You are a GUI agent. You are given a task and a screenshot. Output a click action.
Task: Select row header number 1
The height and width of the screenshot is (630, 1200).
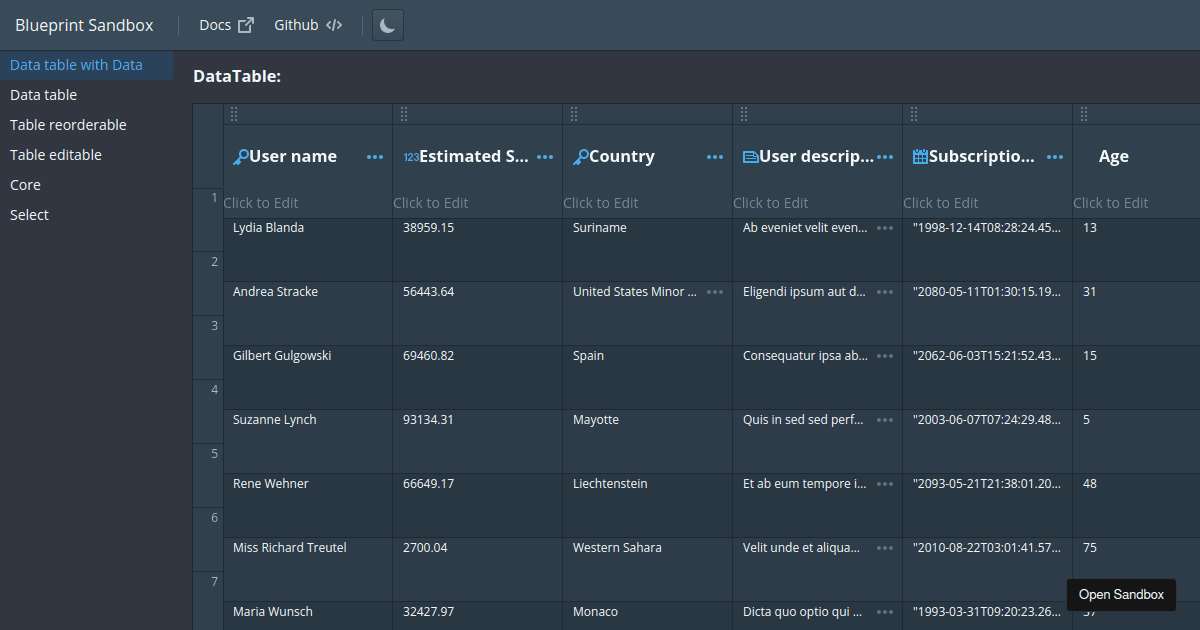(208, 220)
